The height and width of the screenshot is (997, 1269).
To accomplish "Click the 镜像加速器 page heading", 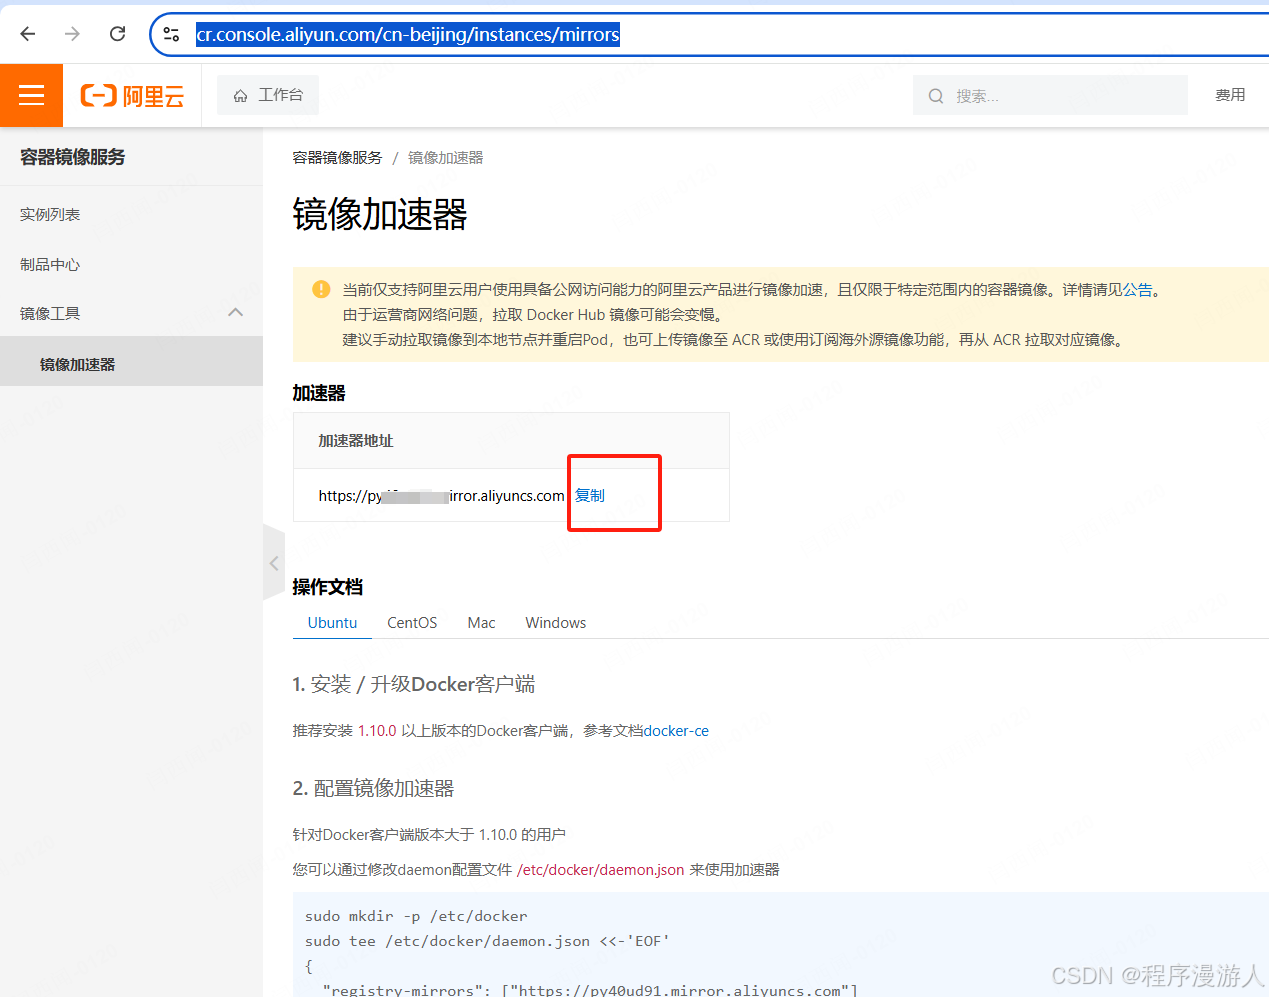I will (x=380, y=214).
